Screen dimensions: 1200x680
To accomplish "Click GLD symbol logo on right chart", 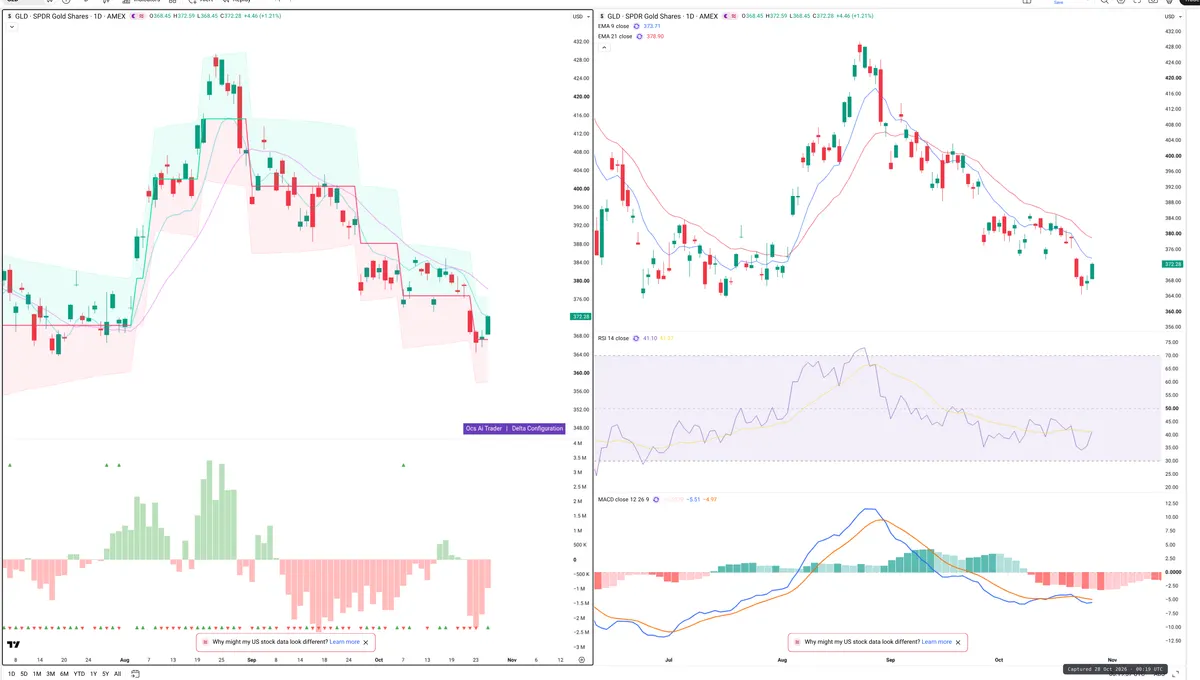I will 602,17.
